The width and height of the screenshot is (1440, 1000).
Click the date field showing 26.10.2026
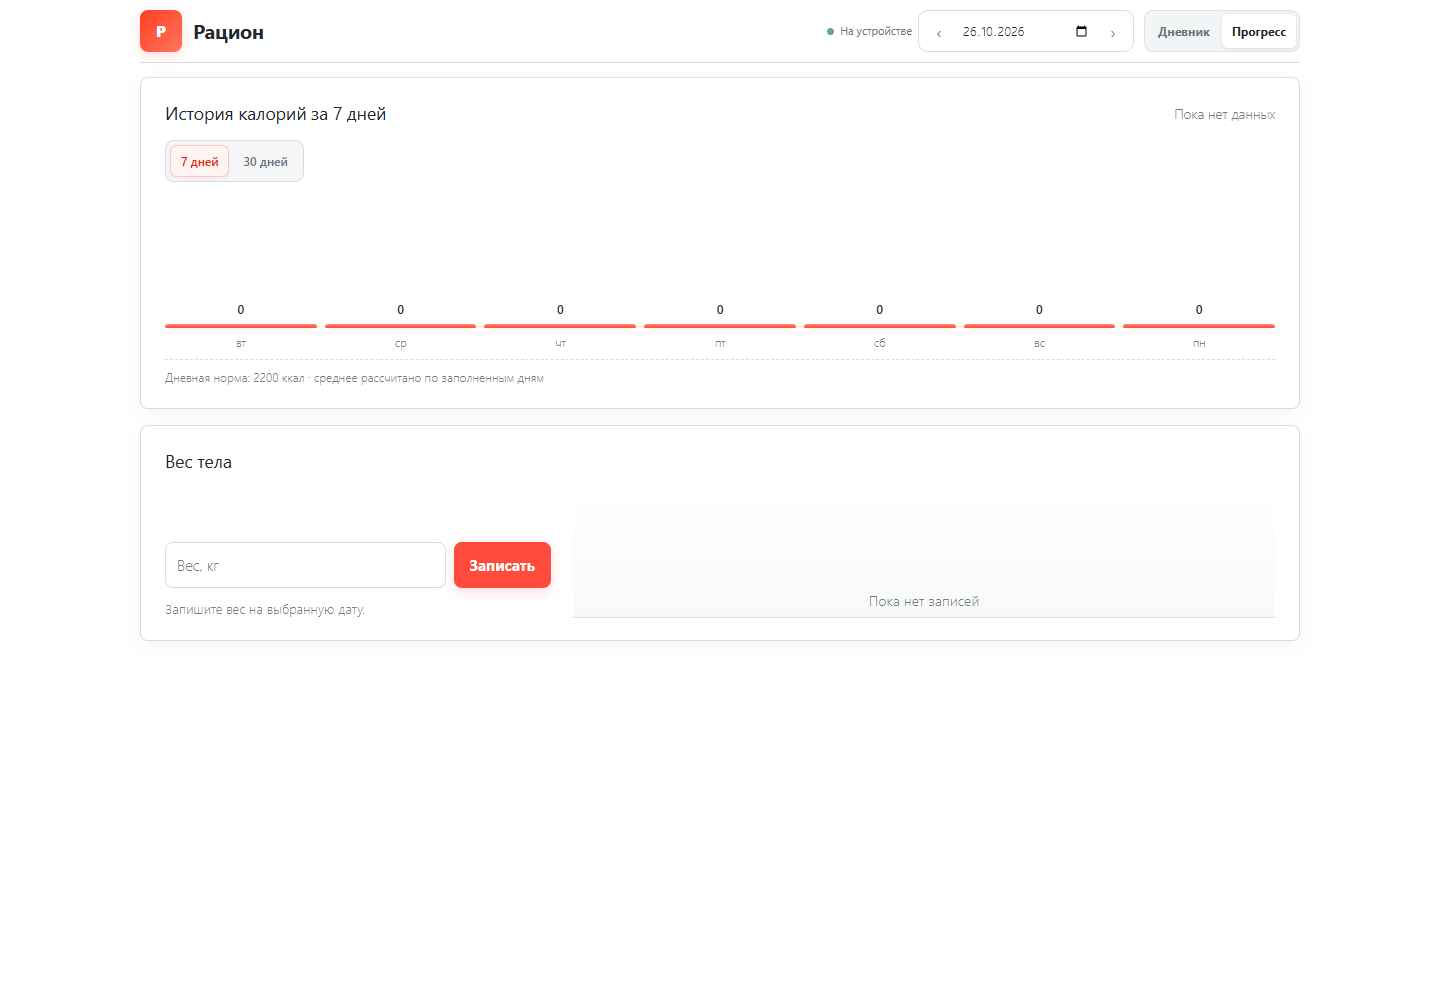[1025, 31]
